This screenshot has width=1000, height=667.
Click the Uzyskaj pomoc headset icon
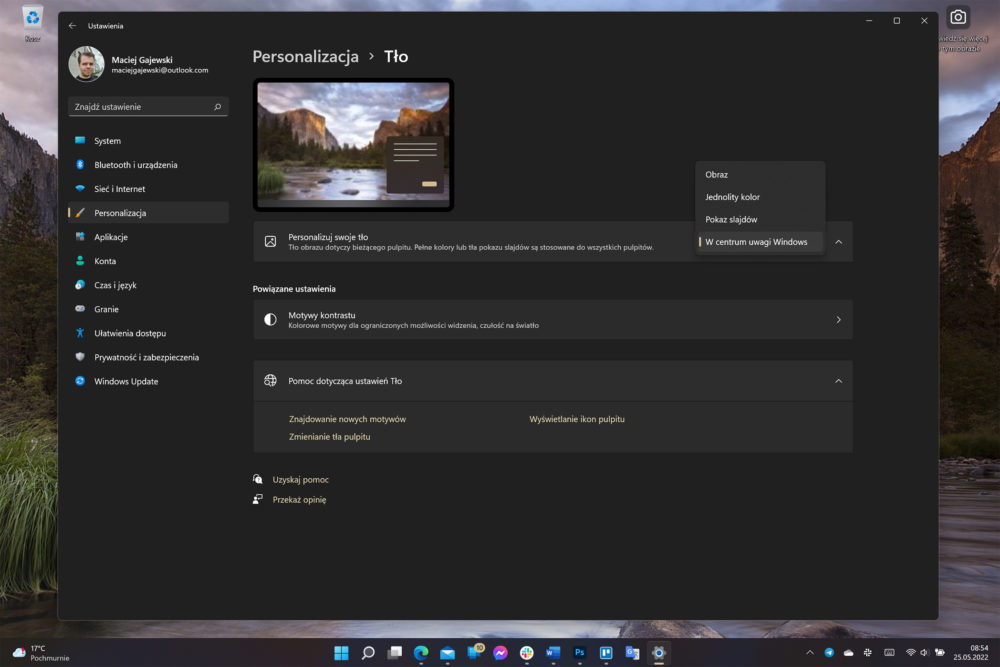point(258,479)
